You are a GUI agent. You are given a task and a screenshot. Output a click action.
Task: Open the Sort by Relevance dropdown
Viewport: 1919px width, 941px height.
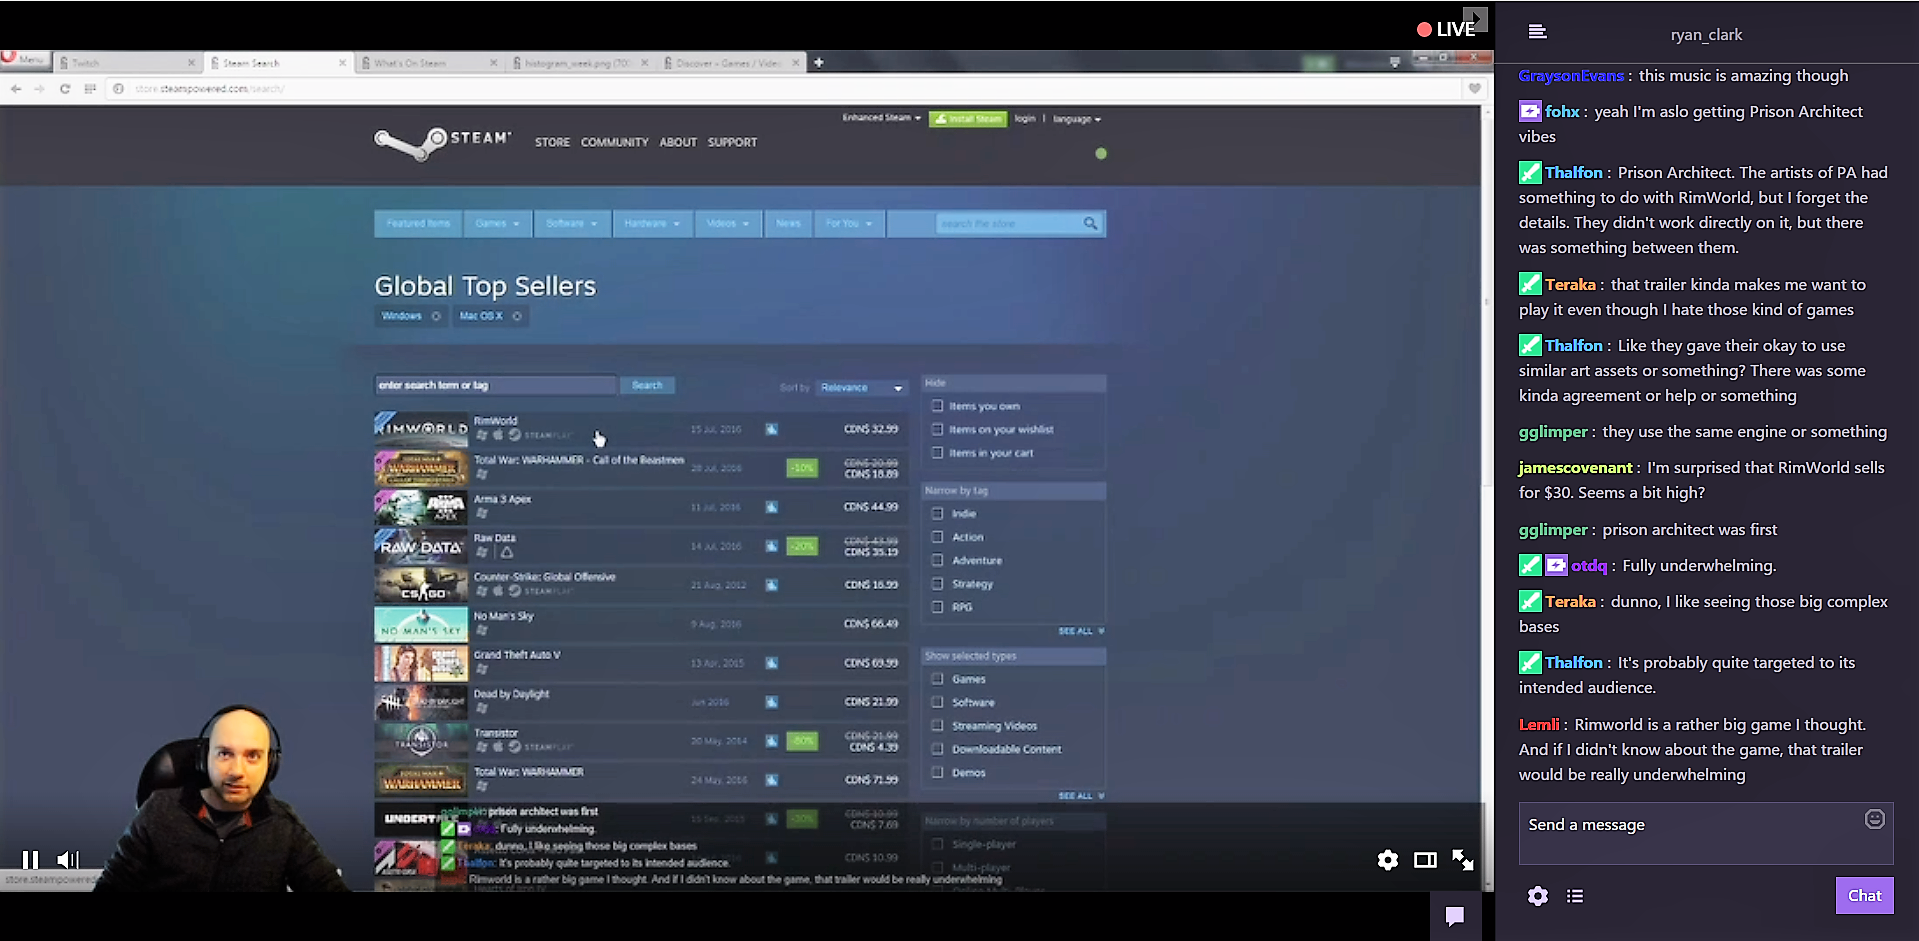pyautogui.click(x=860, y=388)
